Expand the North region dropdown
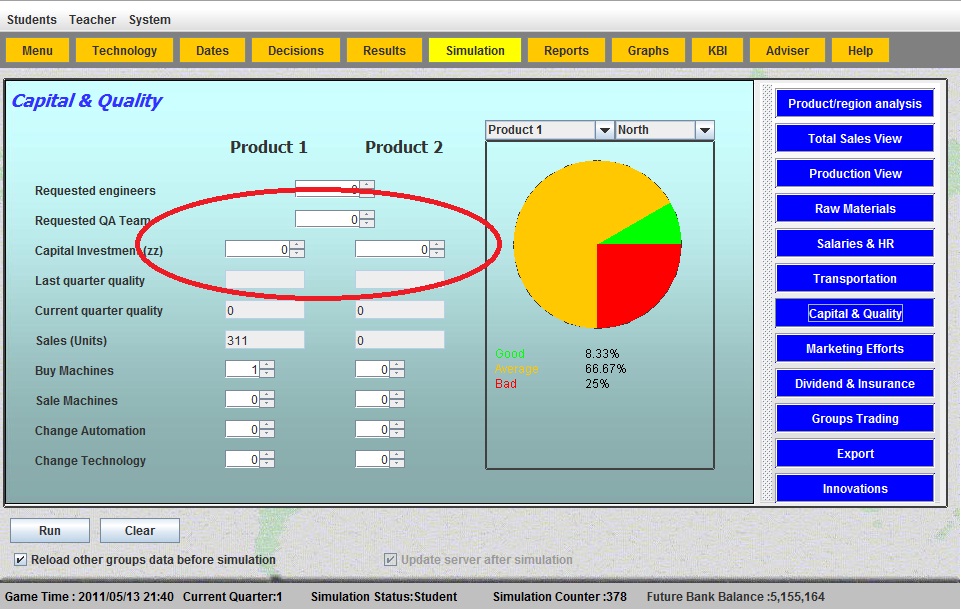Viewport: 961px width, 612px height. coord(704,131)
